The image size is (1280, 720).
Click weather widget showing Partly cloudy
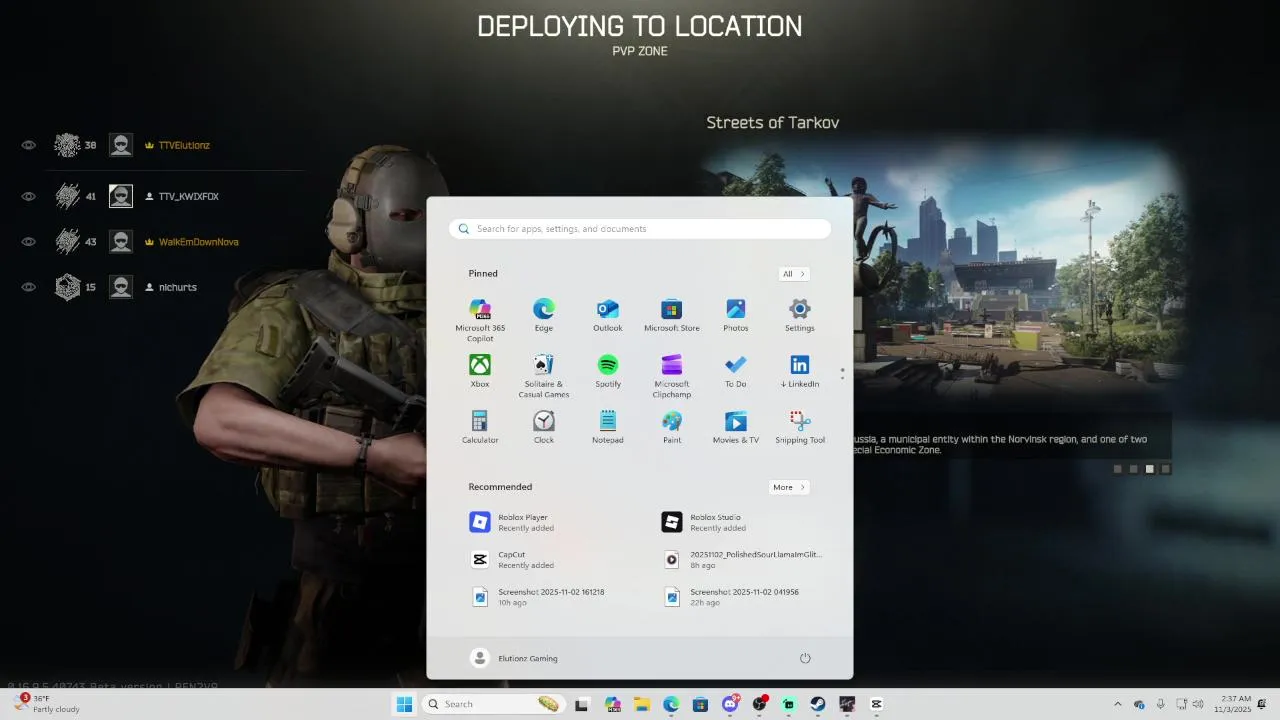click(x=46, y=704)
